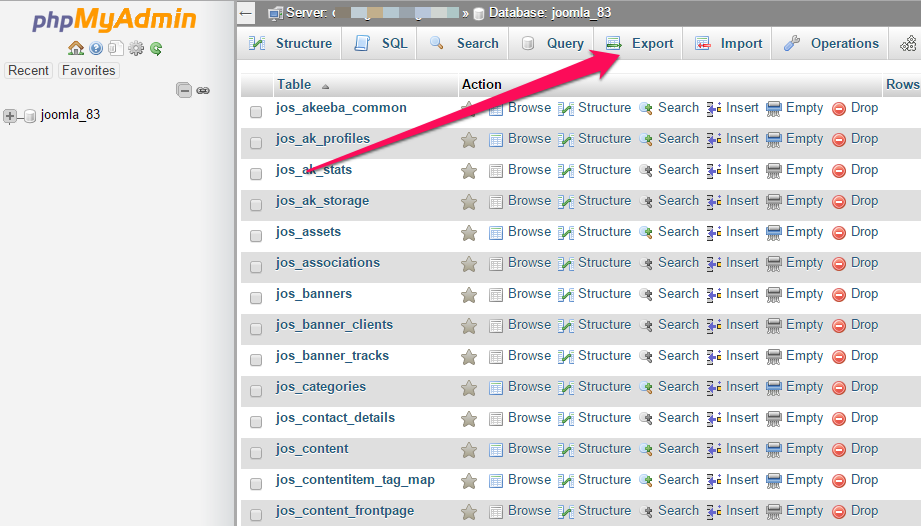
Task: Click Empty link for jos_associations
Action: pos(804,262)
